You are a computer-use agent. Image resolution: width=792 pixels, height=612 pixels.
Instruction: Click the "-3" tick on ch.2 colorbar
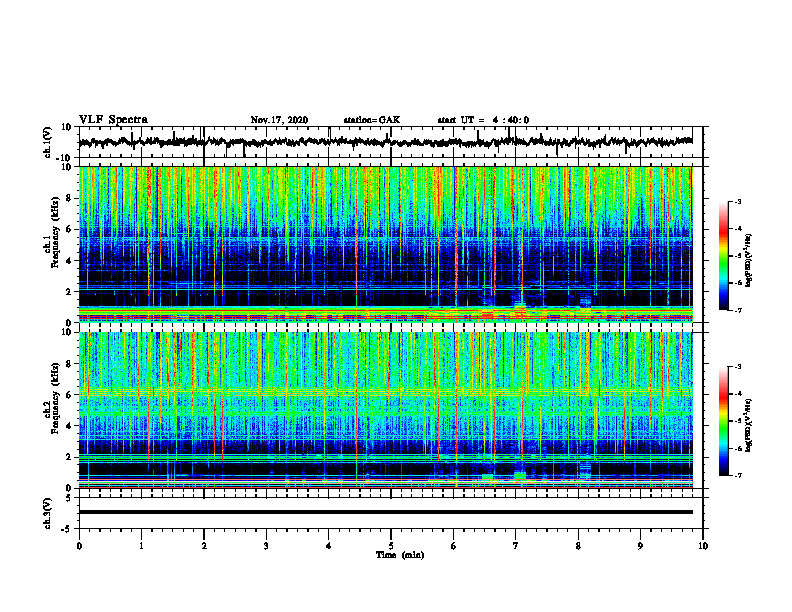pyautogui.click(x=738, y=367)
